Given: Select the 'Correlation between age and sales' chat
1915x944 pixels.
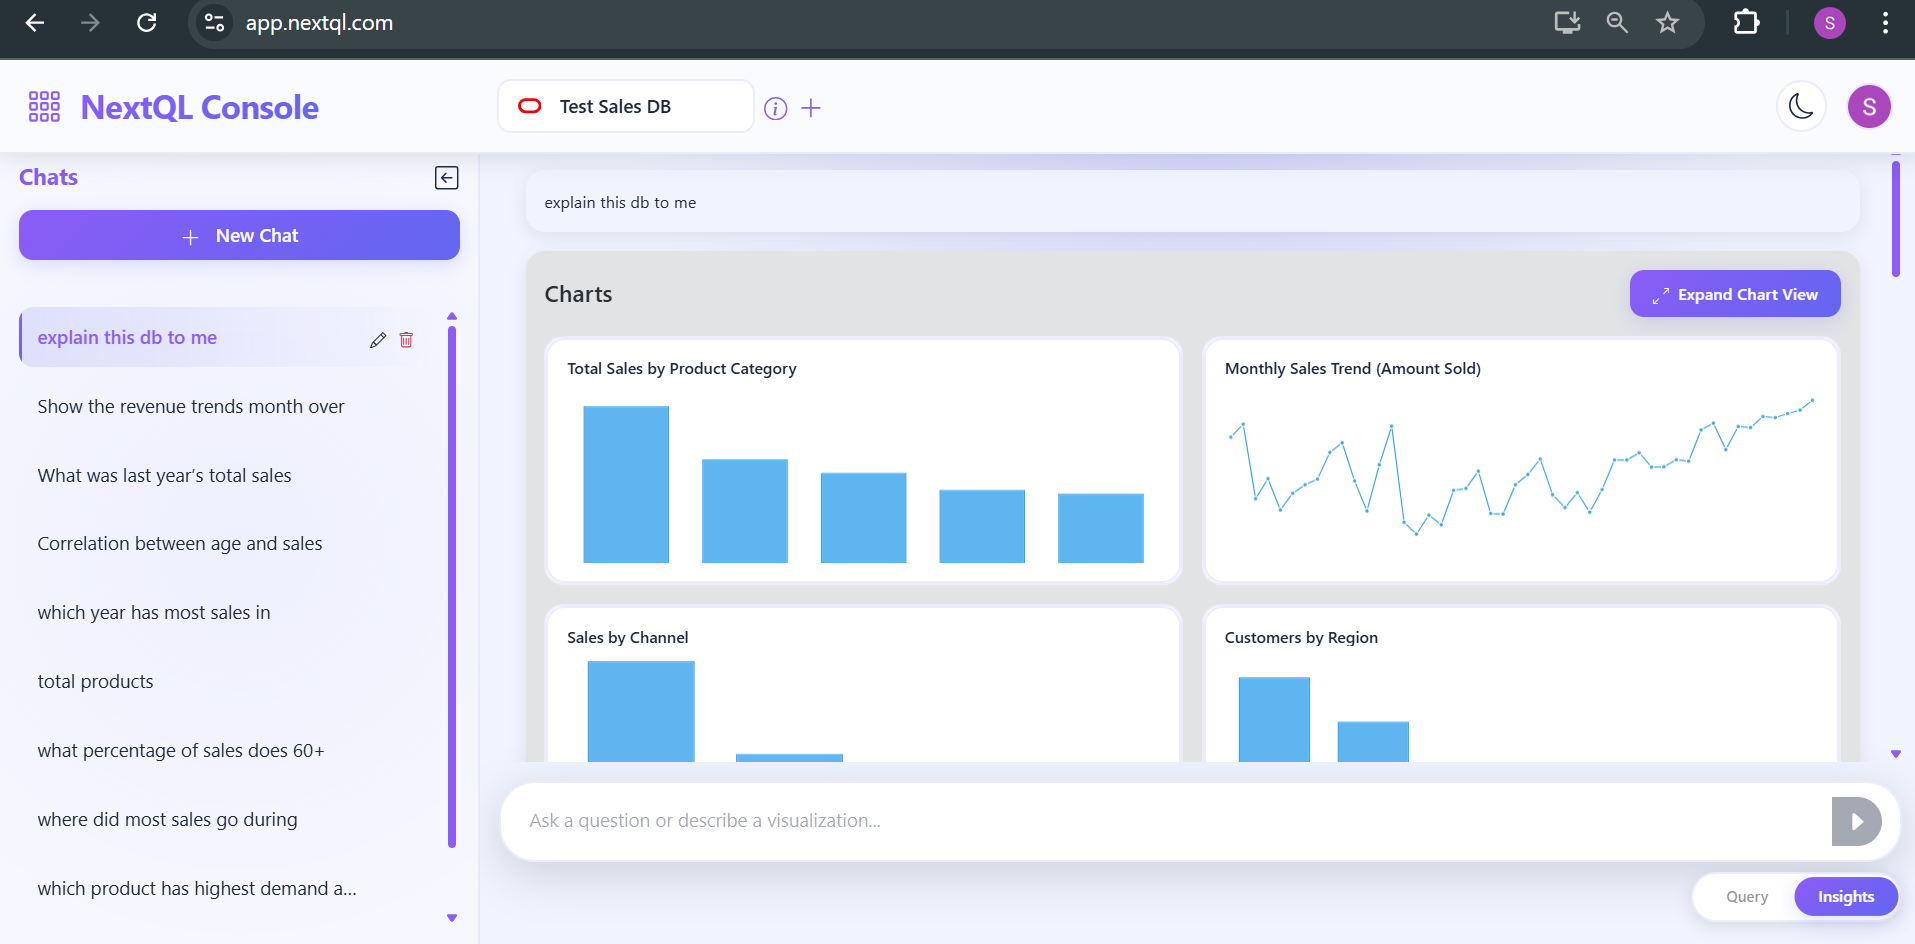Looking at the screenshot, I should click(180, 543).
